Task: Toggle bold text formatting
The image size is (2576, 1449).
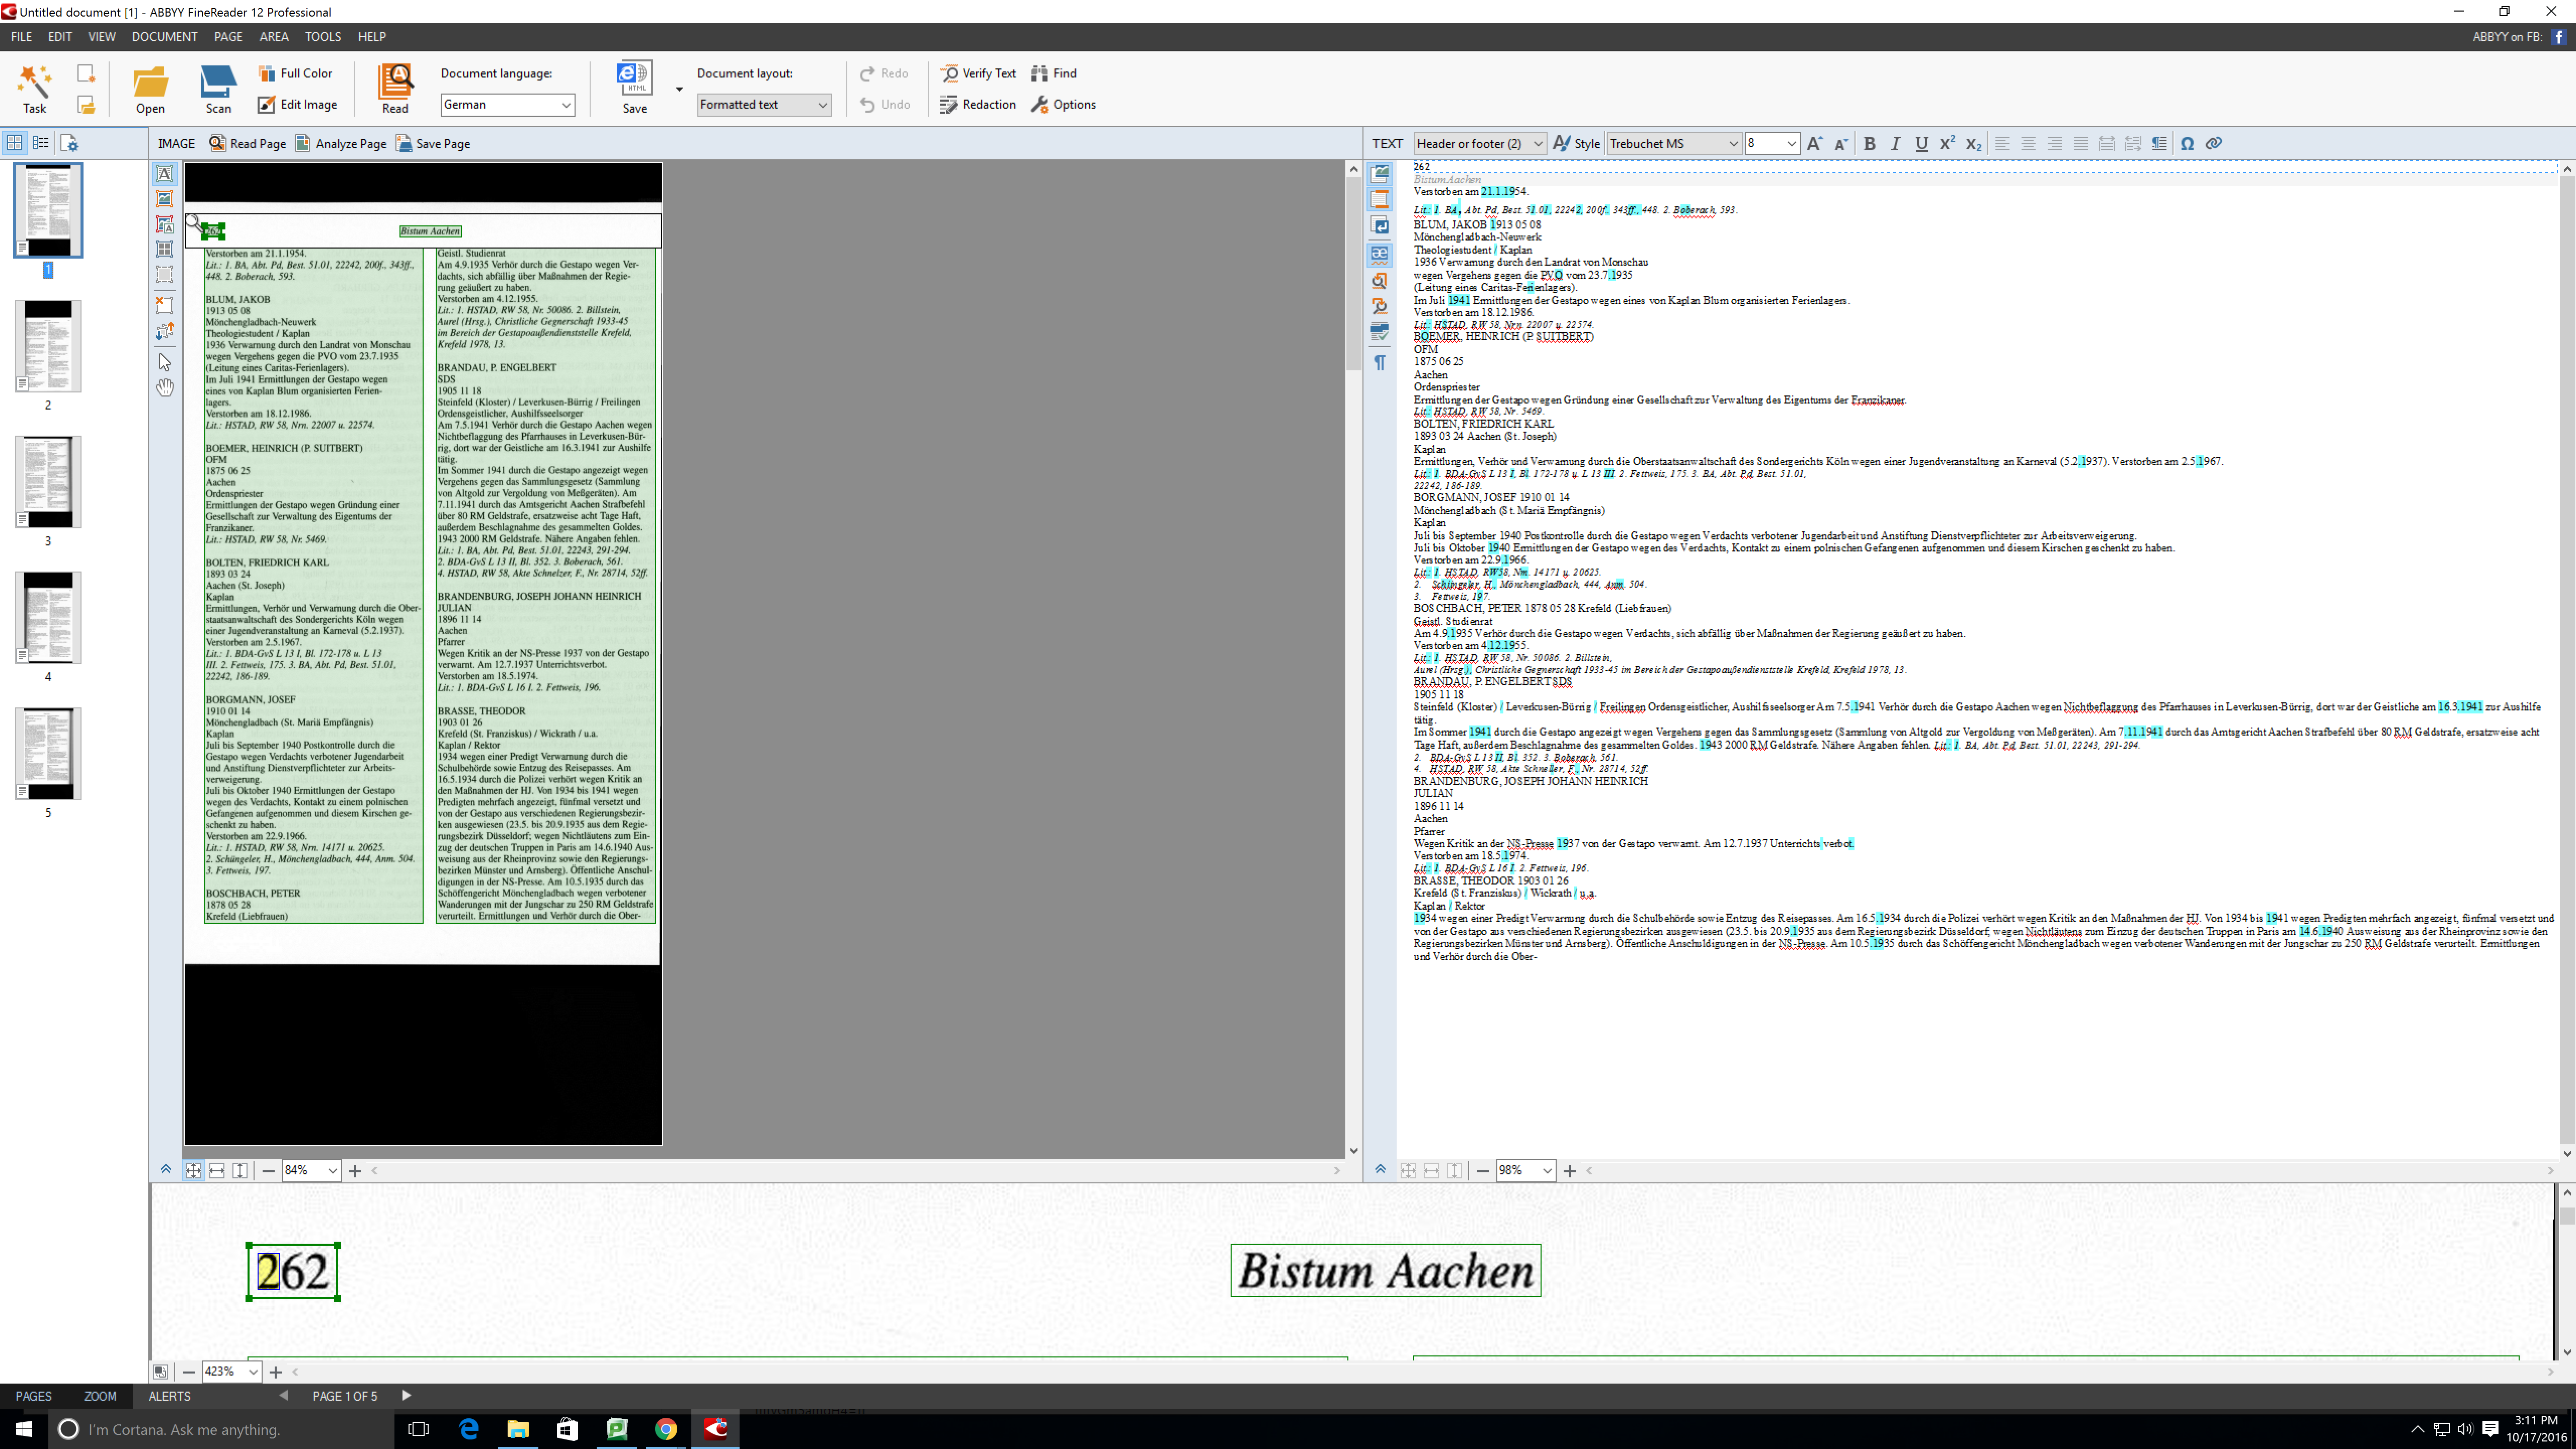Action: coord(1869,143)
